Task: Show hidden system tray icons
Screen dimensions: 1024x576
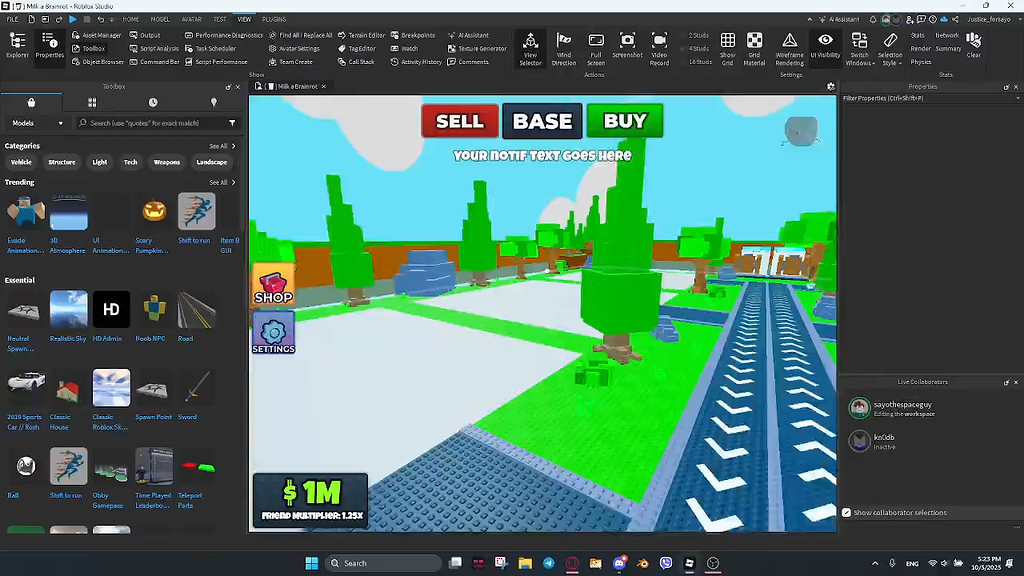Action: [875, 563]
